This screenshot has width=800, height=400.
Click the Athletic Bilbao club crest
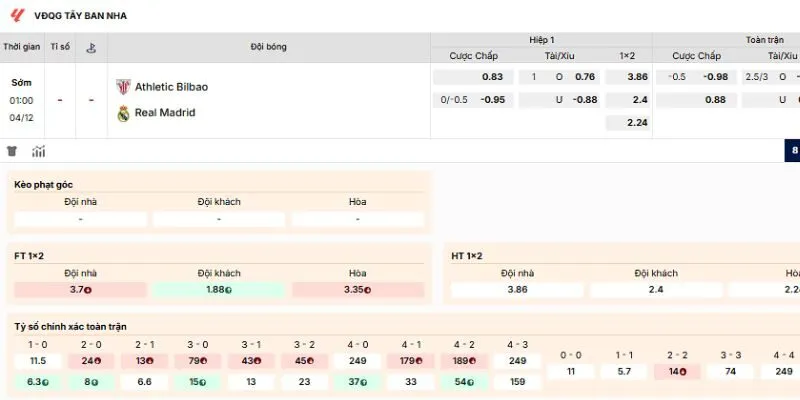pyautogui.click(x=123, y=87)
